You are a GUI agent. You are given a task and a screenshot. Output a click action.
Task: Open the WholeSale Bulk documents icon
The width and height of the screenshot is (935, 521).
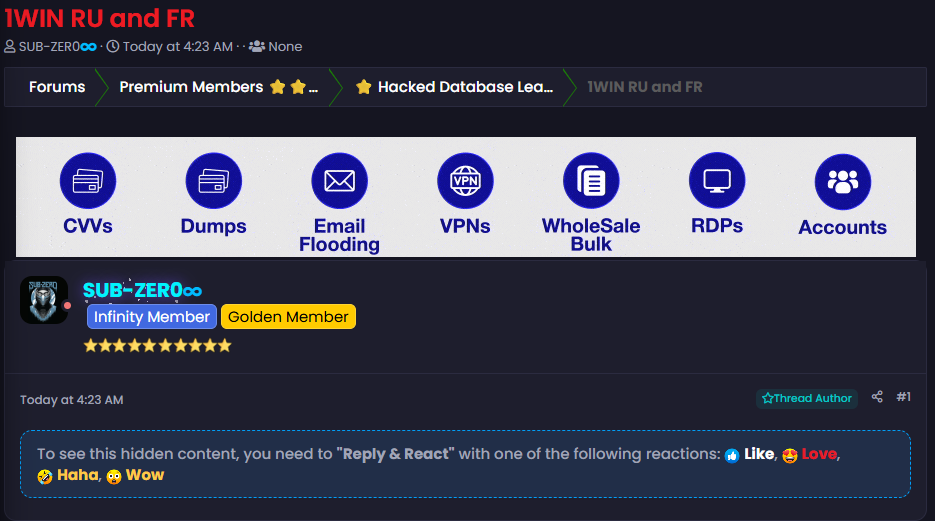(x=591, y=181)
